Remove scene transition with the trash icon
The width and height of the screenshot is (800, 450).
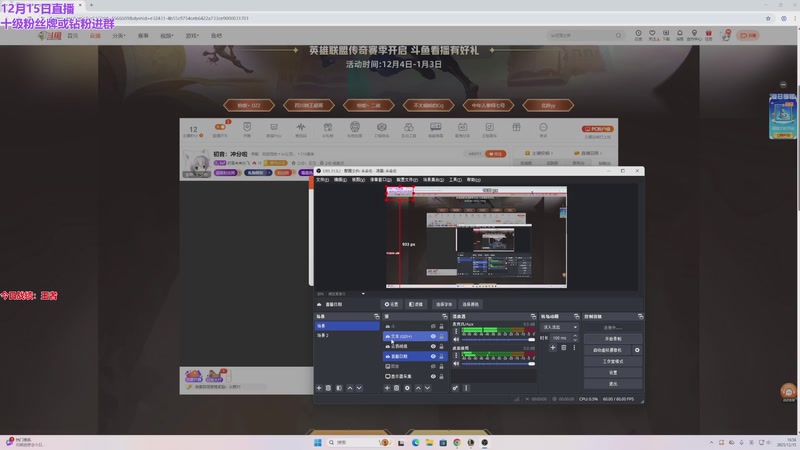(x=564, y=347)
